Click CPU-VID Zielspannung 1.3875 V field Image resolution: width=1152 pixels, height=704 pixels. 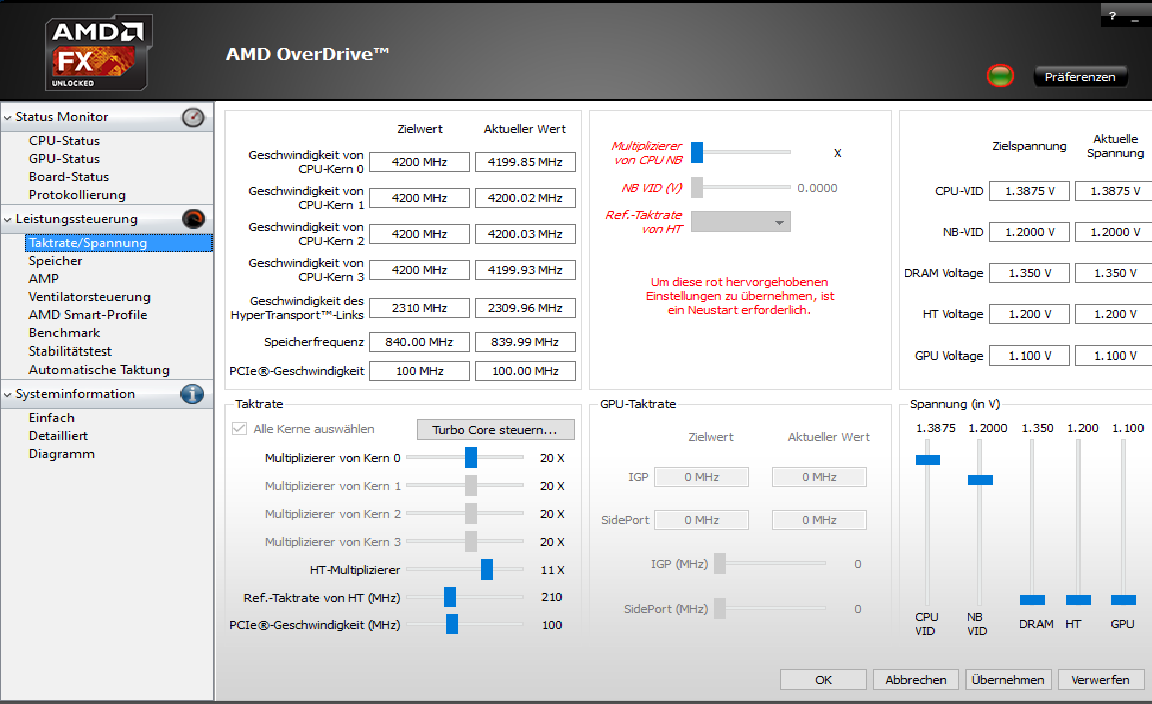(1030, 191)
